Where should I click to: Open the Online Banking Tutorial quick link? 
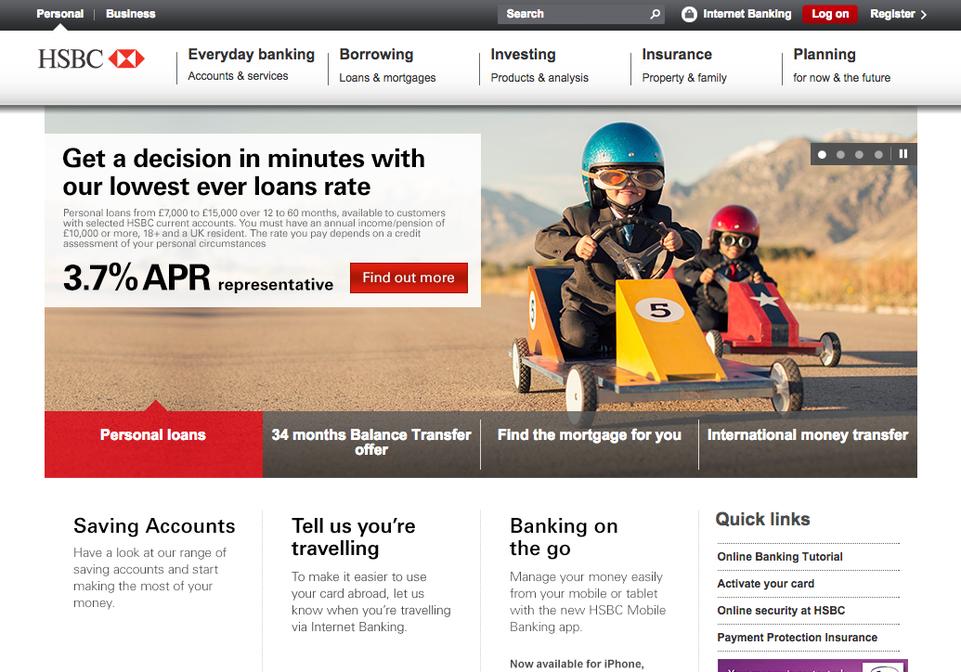[x=780, y=557]
